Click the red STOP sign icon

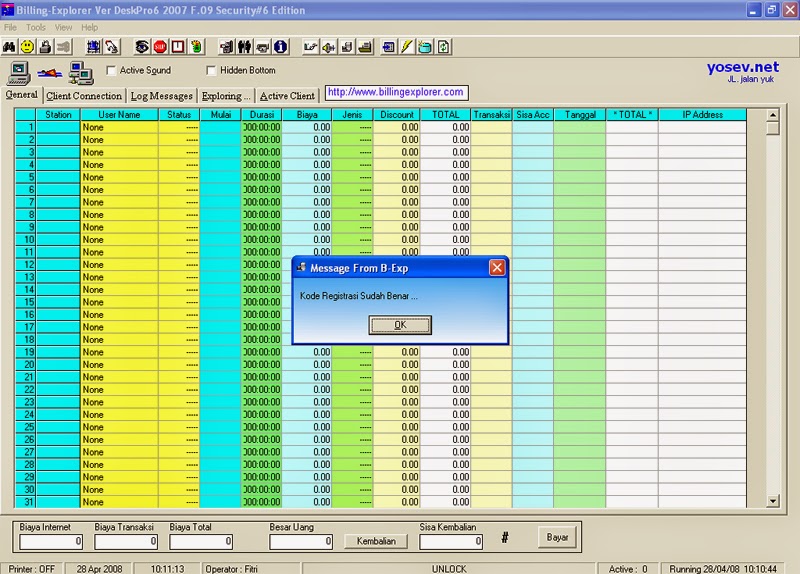click(x=160, y=47)
